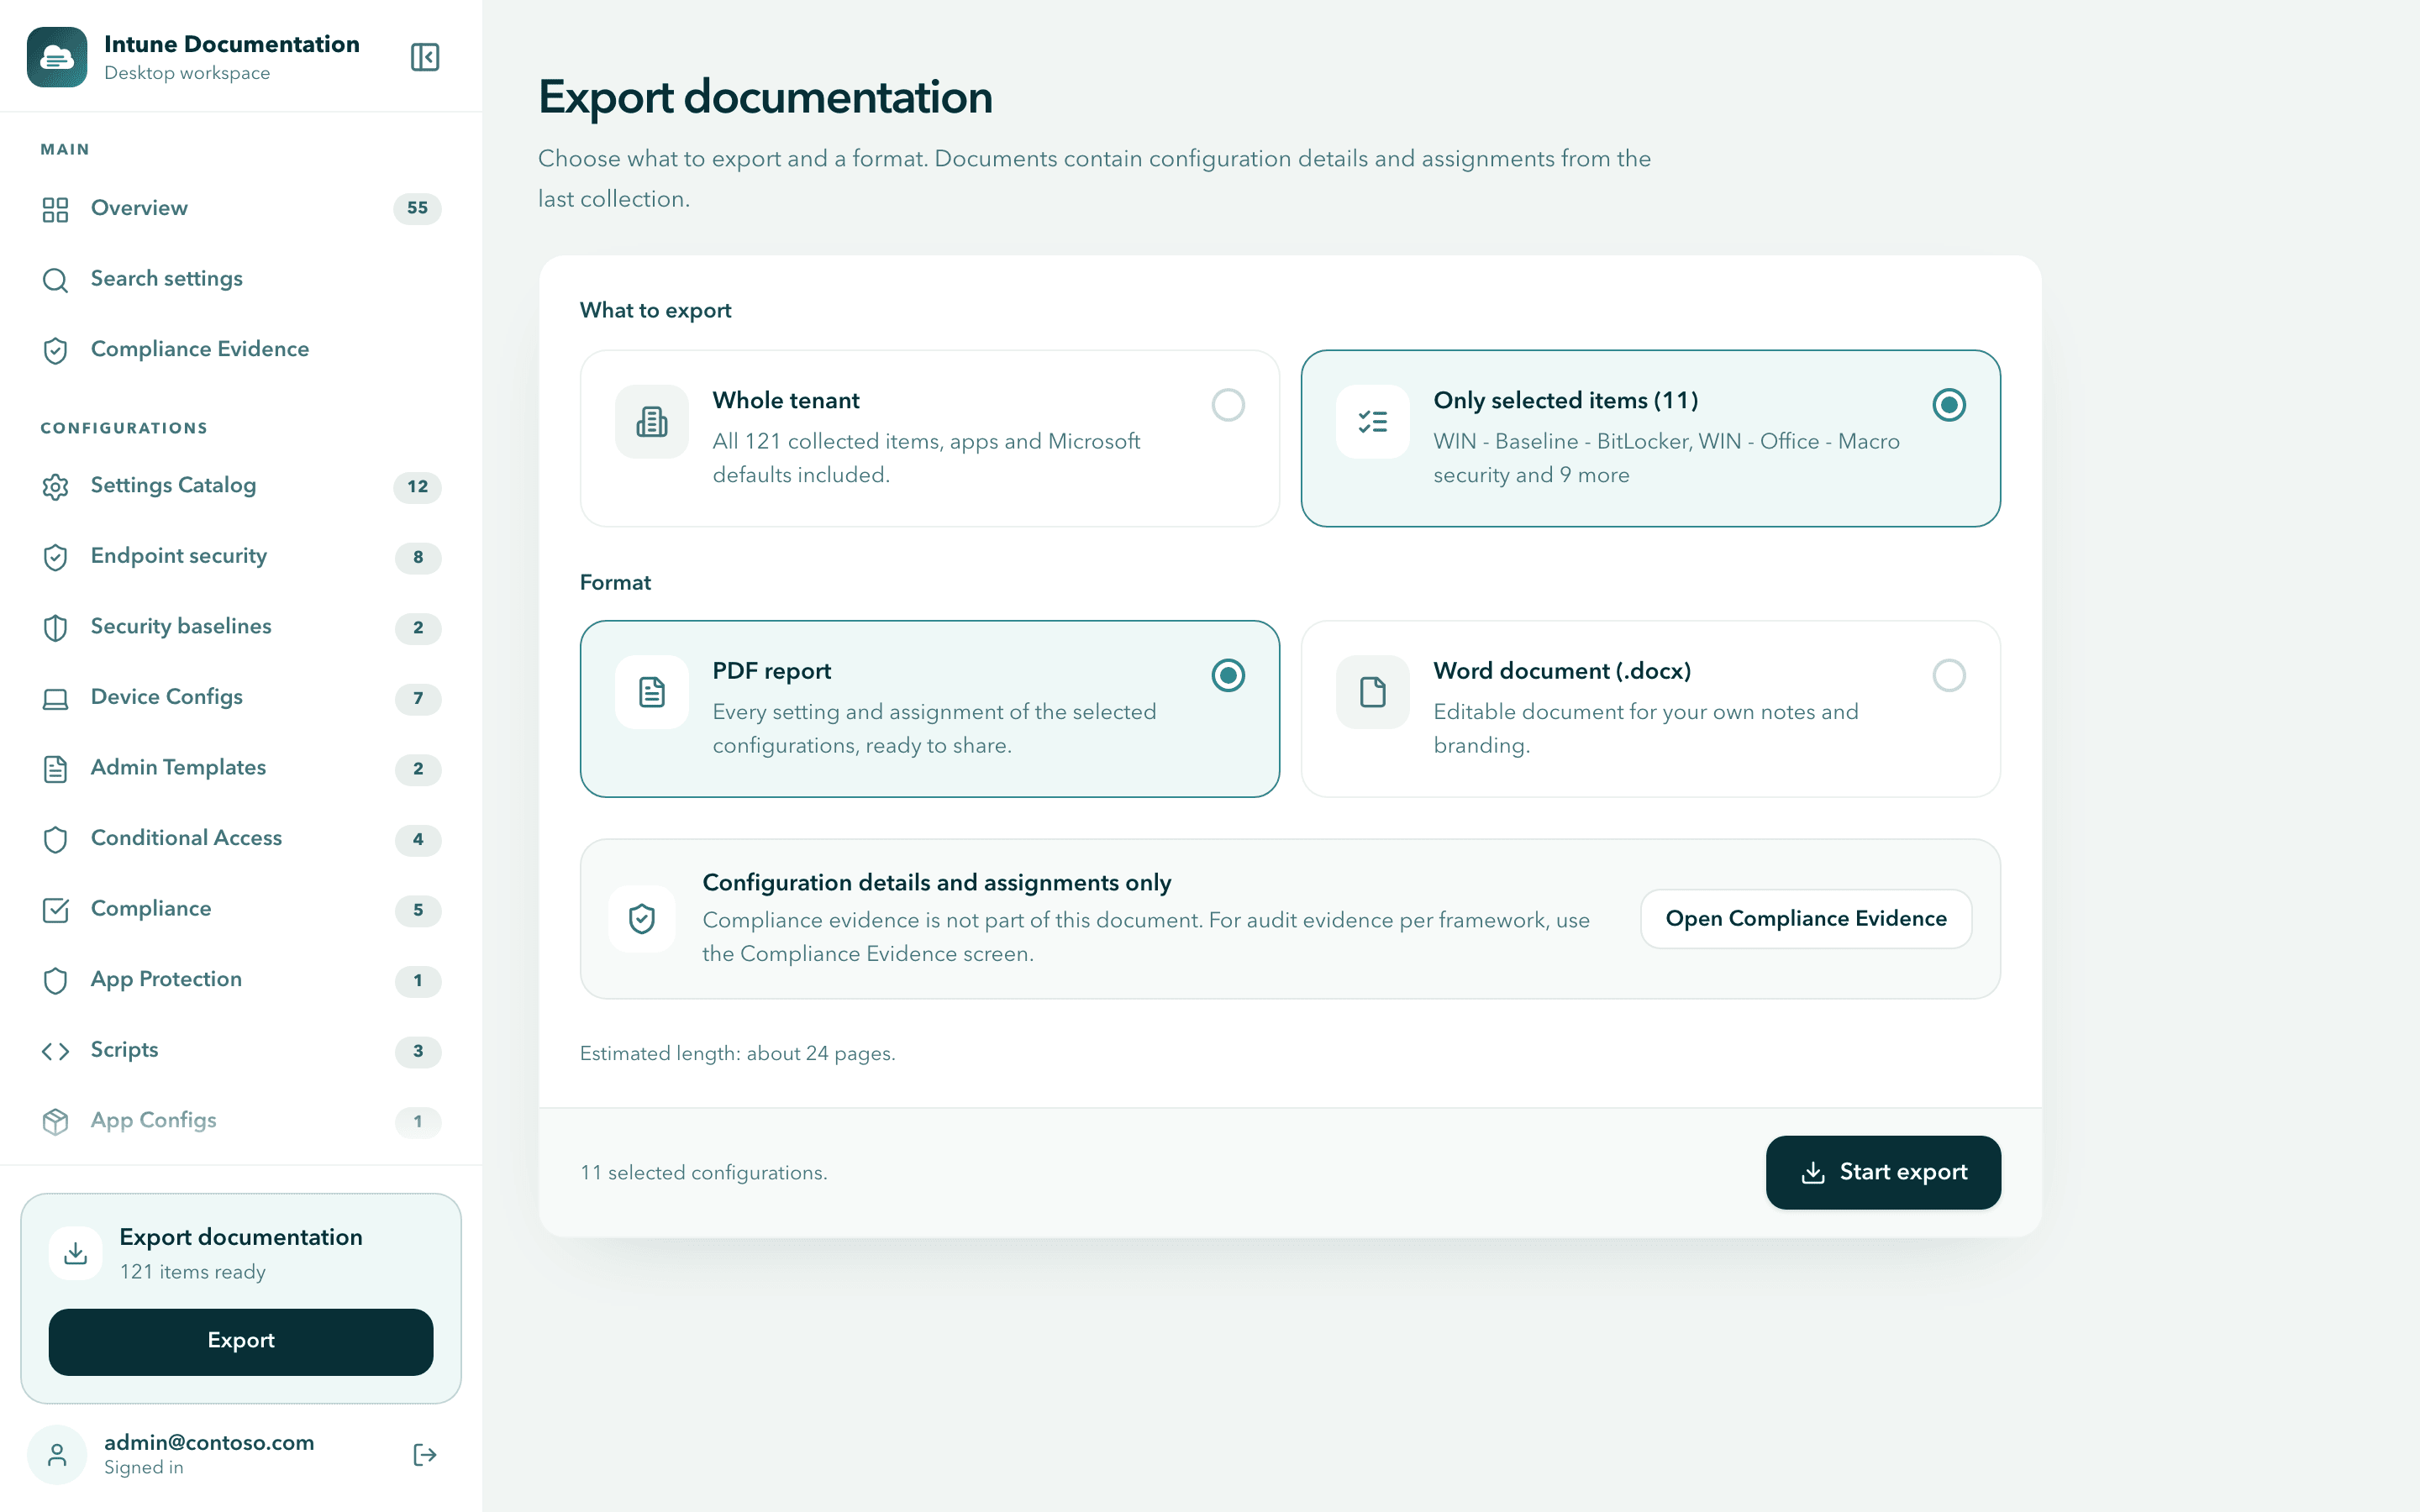Click the Scripts code brackets icon
2420x1512 pixels.
(55, 1051)
